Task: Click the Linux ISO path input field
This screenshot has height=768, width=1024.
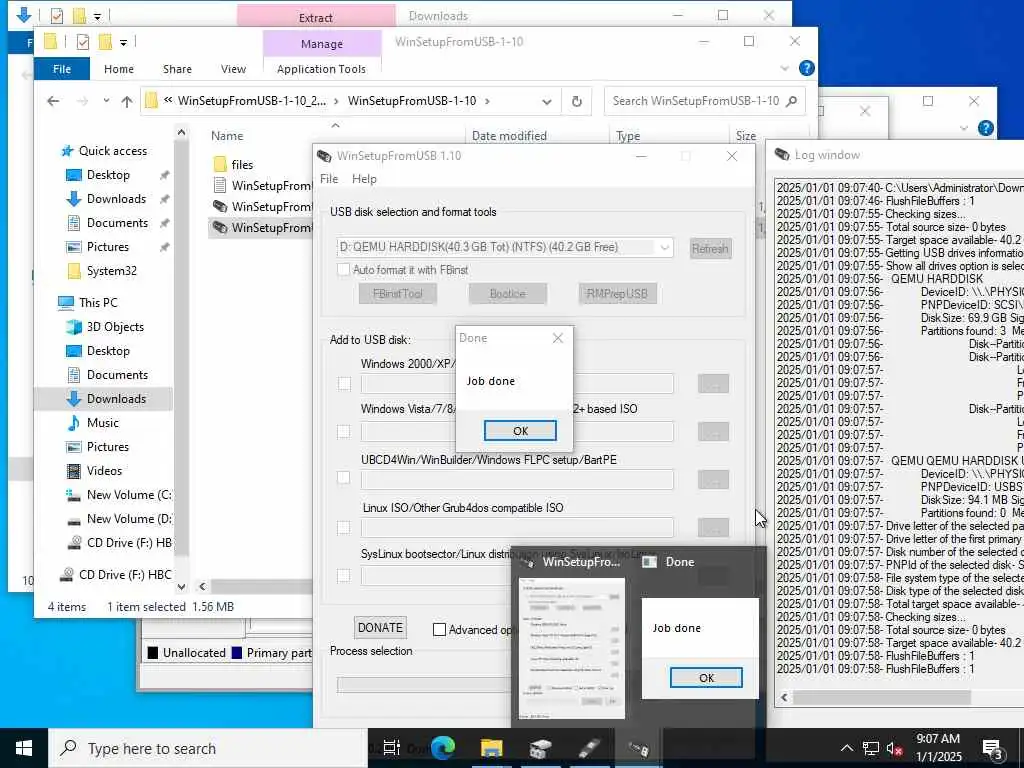Action: [517, 528]
